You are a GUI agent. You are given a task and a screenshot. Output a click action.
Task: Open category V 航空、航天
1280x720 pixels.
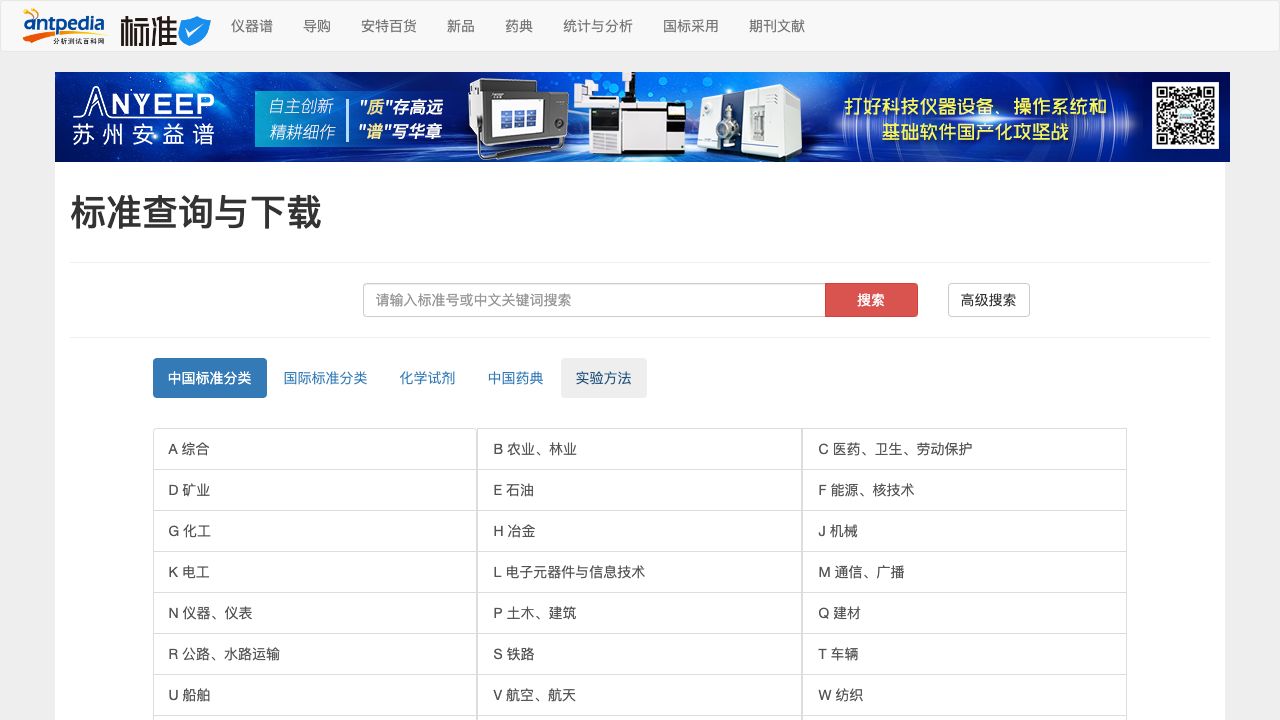click(535, 695)
